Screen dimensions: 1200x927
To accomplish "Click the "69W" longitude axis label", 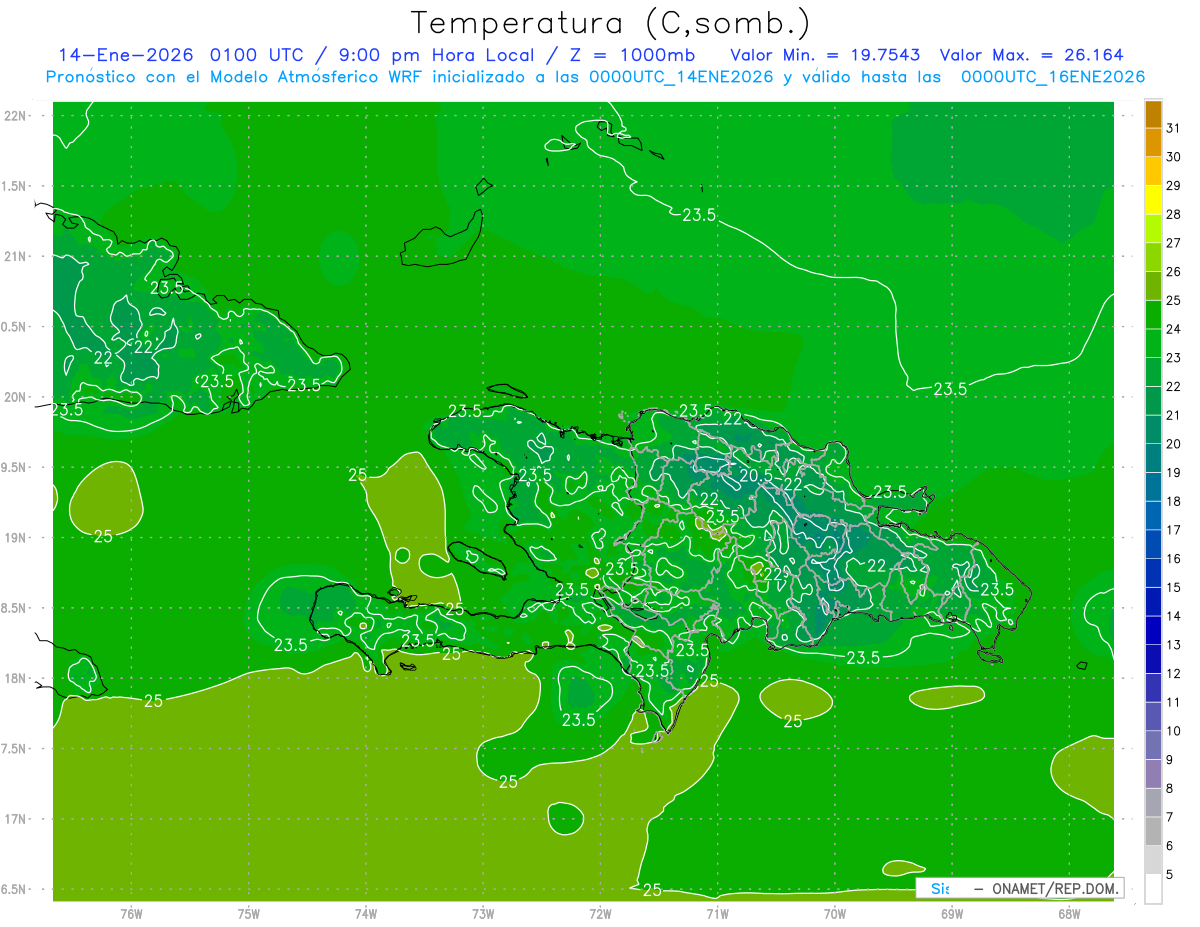I will (952, 914).
